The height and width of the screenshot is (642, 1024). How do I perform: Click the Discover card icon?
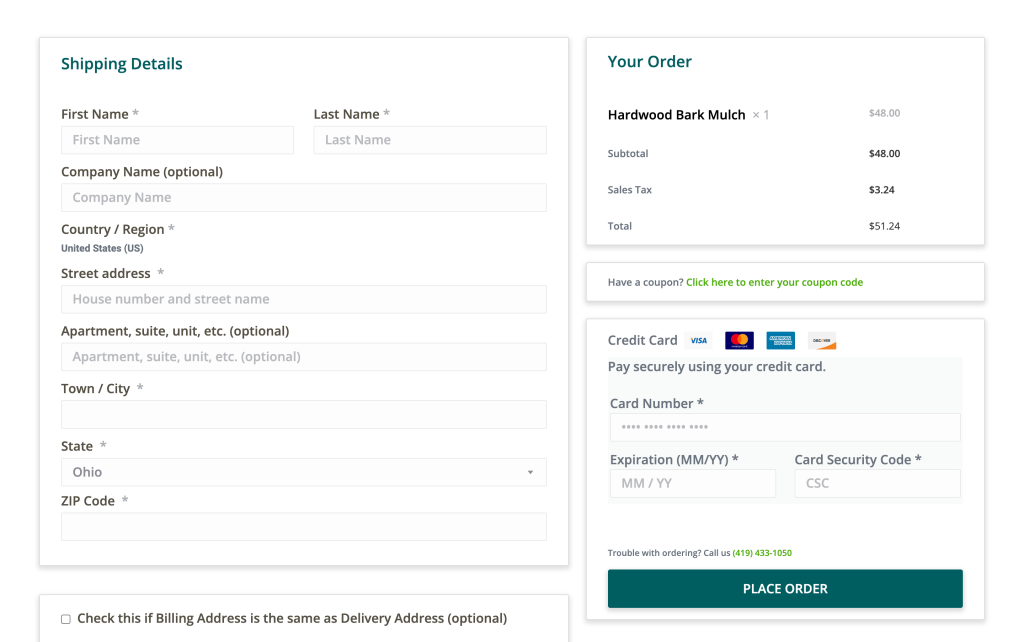pyautogui.click(x=821, y=340)
